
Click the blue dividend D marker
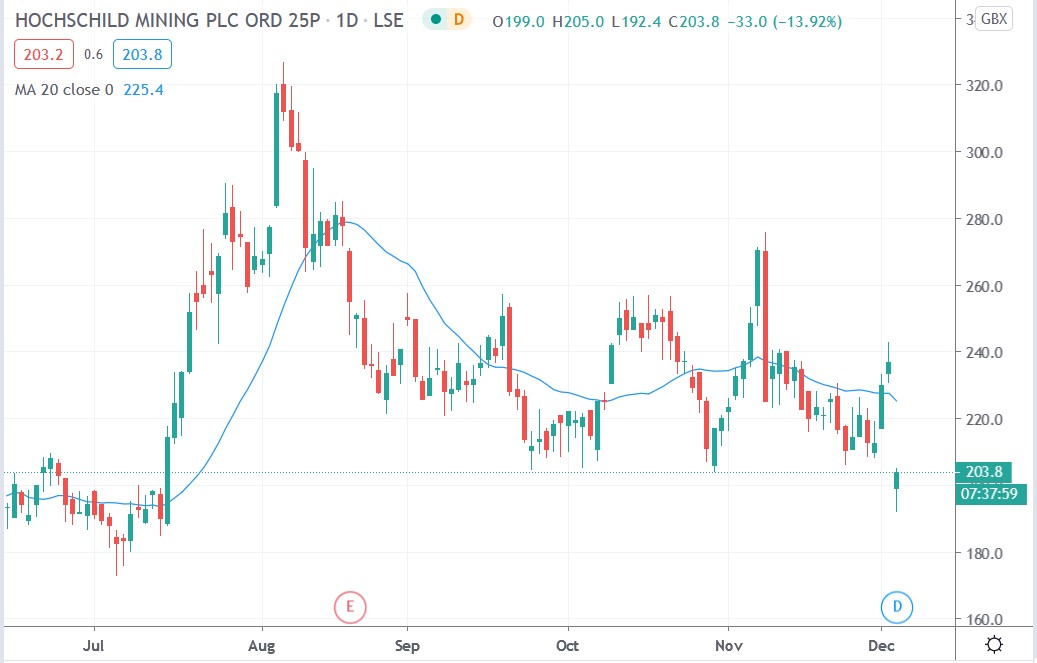897,607
